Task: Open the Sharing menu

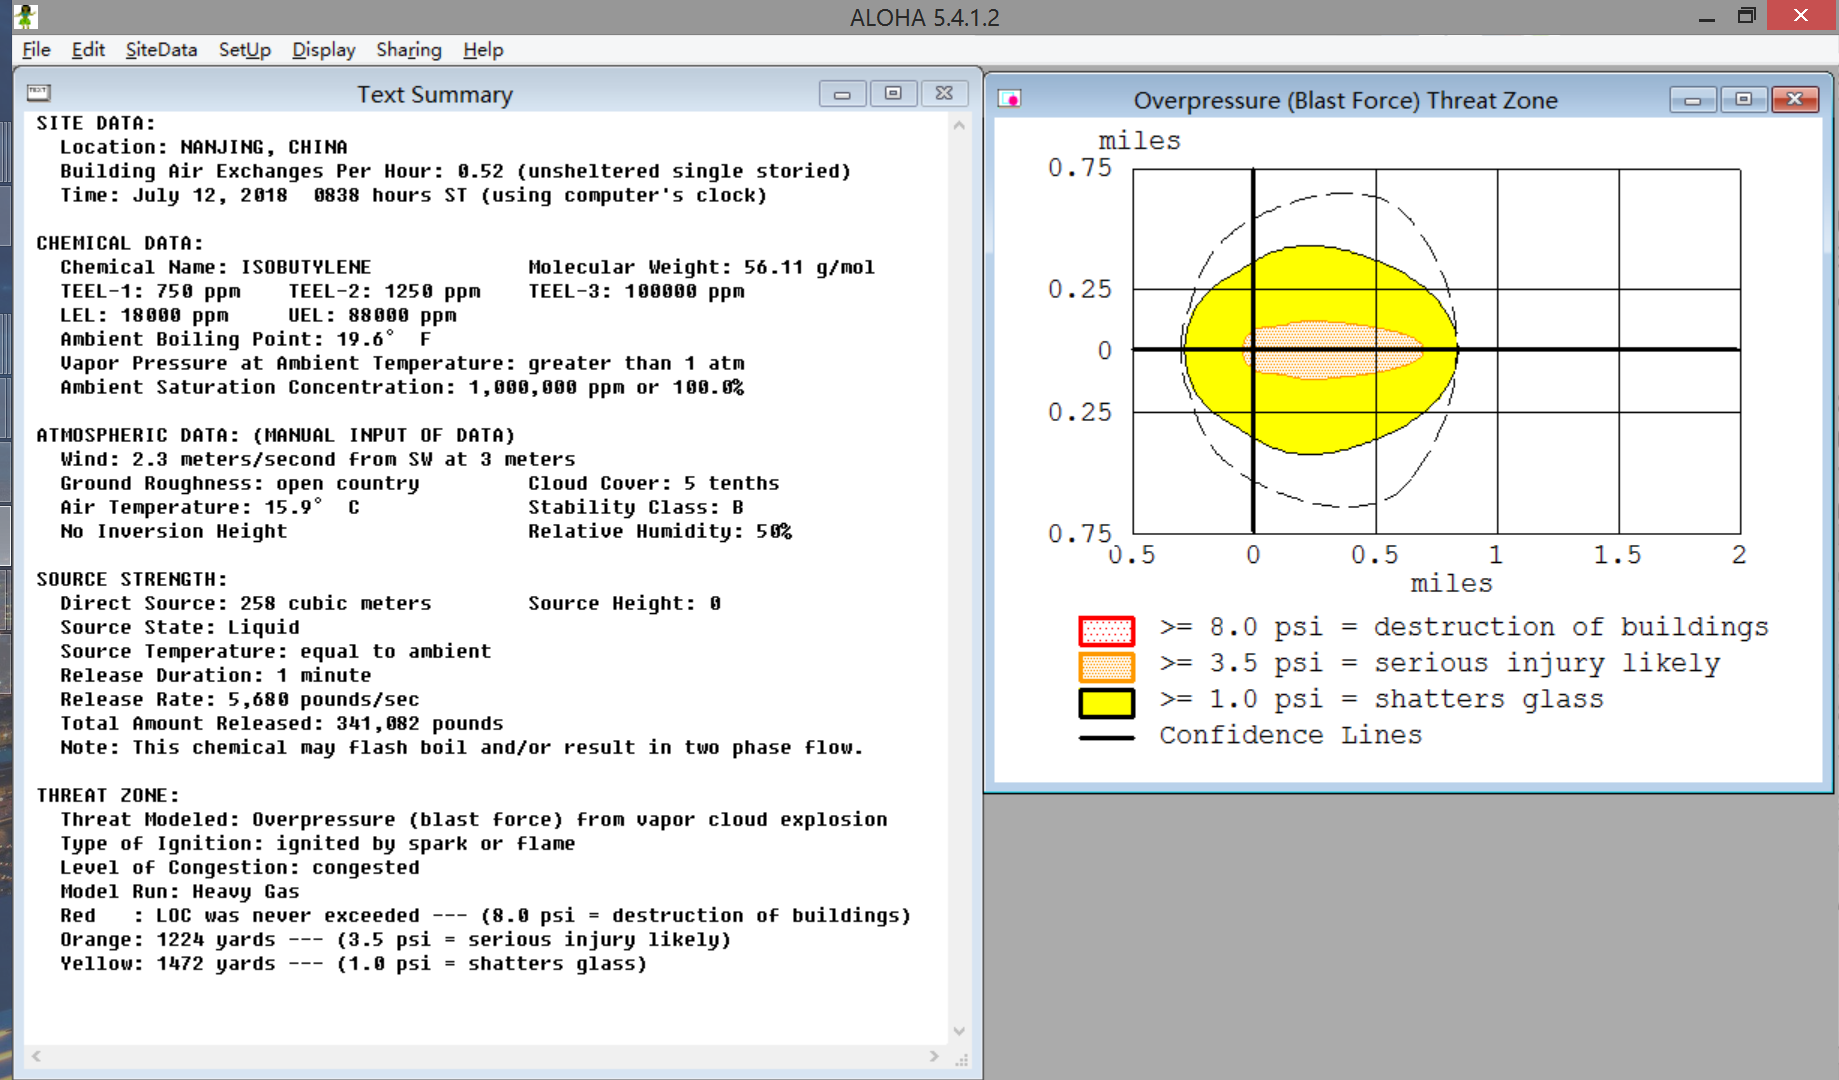Action: 408,50
